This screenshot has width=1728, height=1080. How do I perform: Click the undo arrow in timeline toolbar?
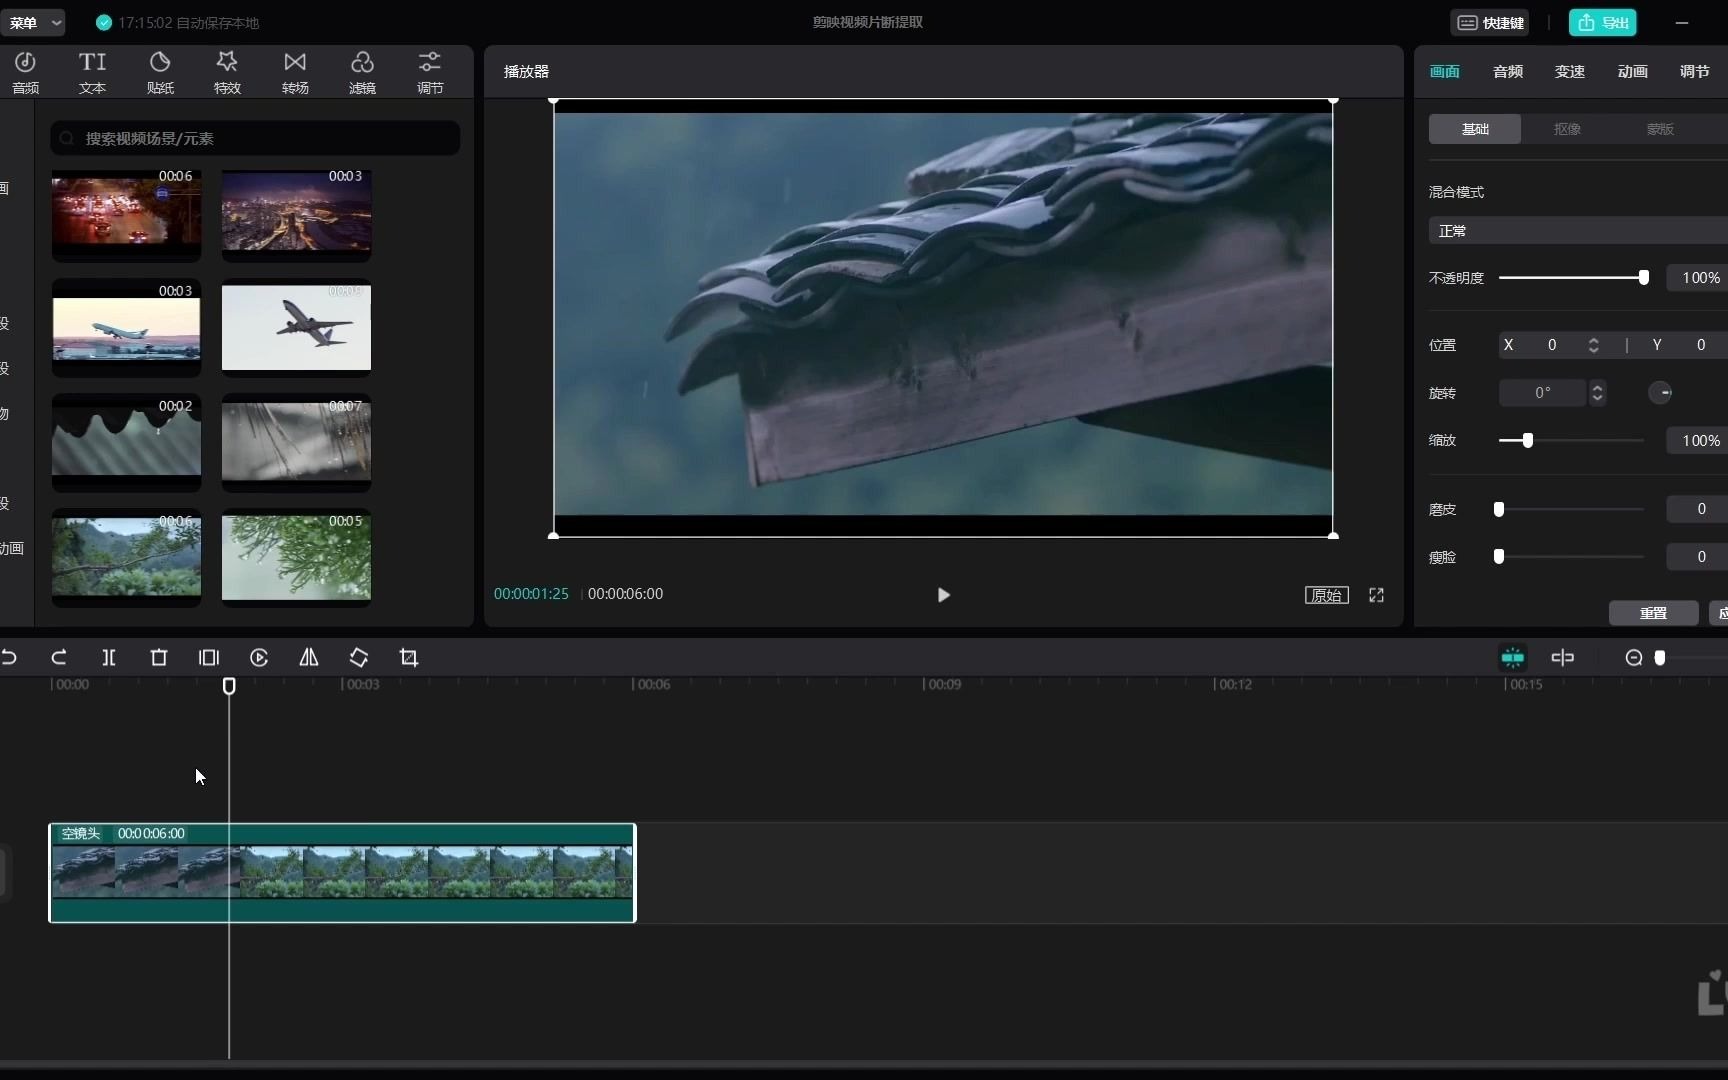pos(9,657)
